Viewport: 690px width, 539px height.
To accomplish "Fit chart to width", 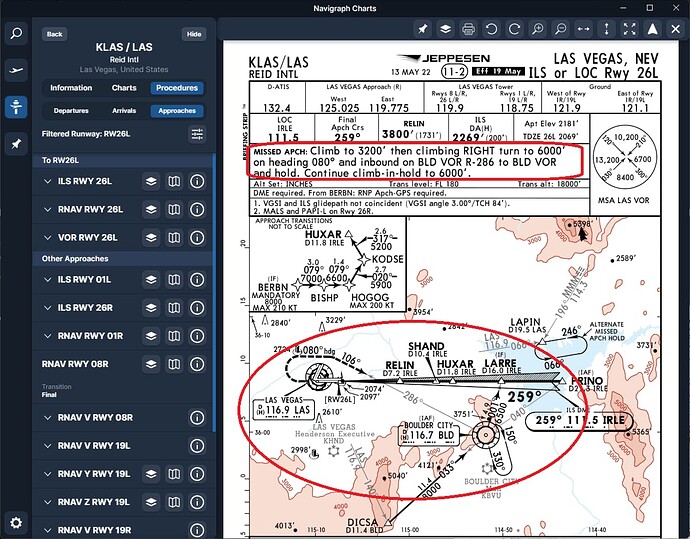I will (x=584, y=29).
